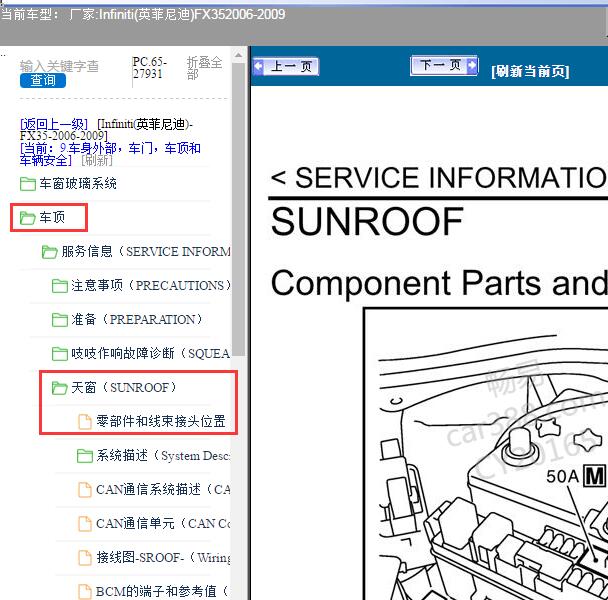Screen dimensions: 608x600
Task: Open 接线图-SROOF- wiring diagram document
Action: [x=163, y=557]
